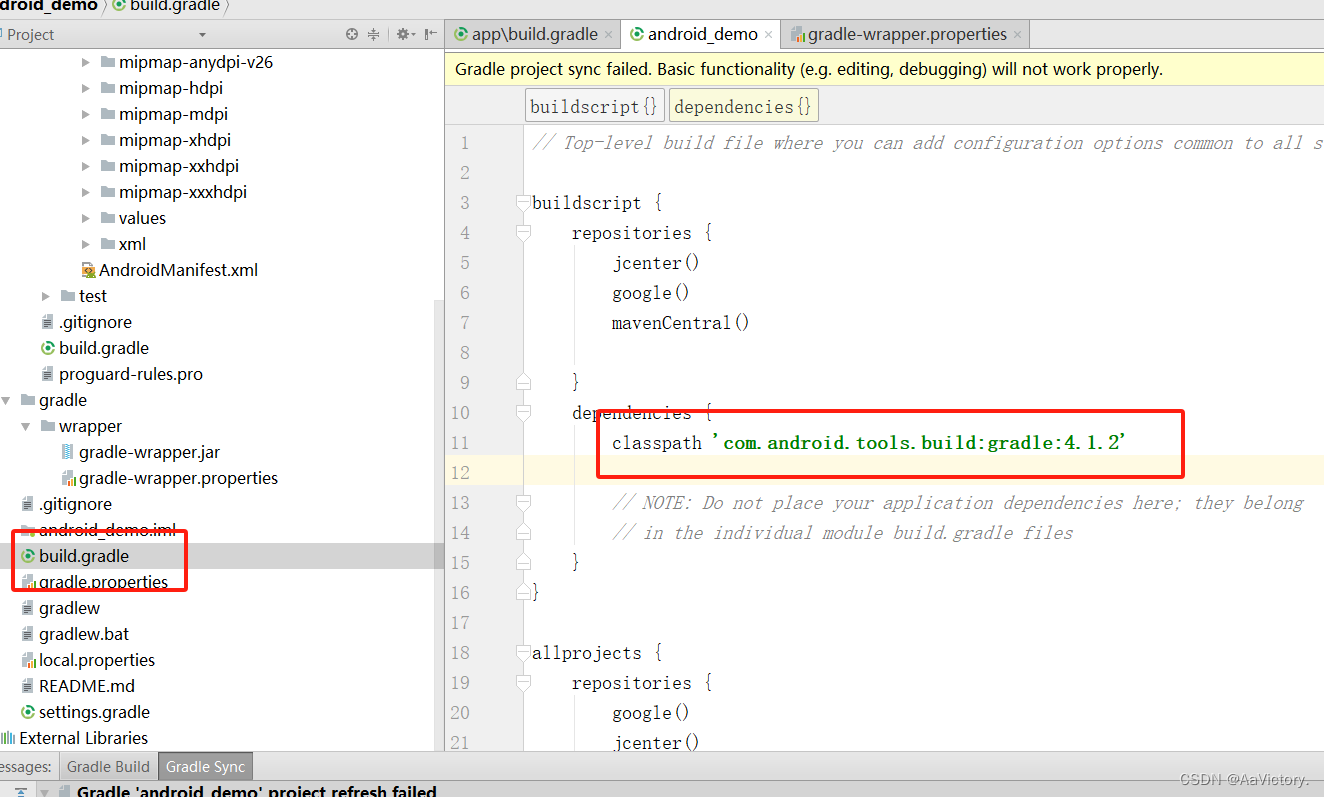The image size is (1324, 797).
Task: Collapse the gradle folder
Action: [x=6, y=400]
